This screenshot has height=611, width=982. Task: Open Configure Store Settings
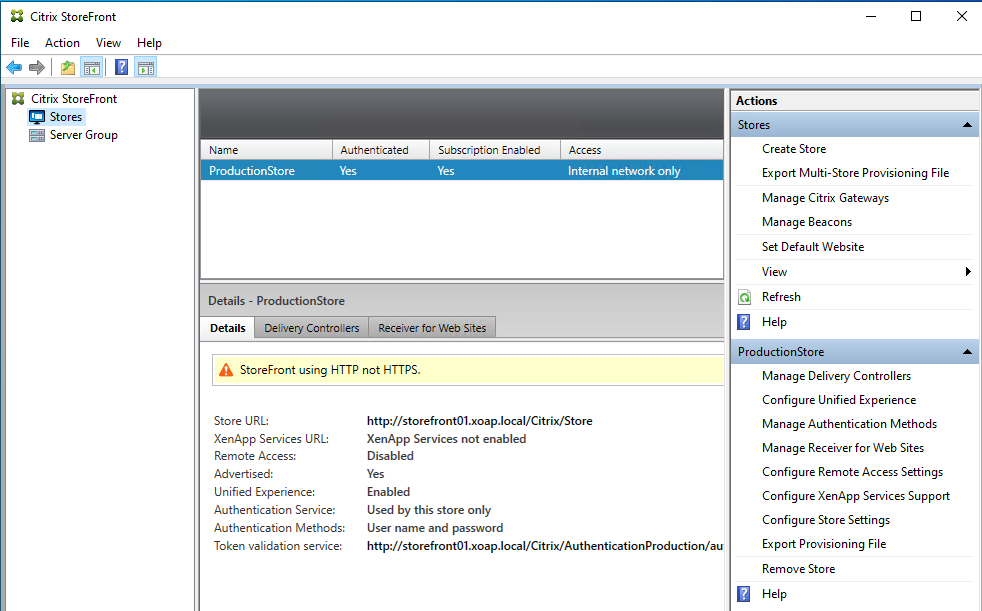tap(825, 520)
